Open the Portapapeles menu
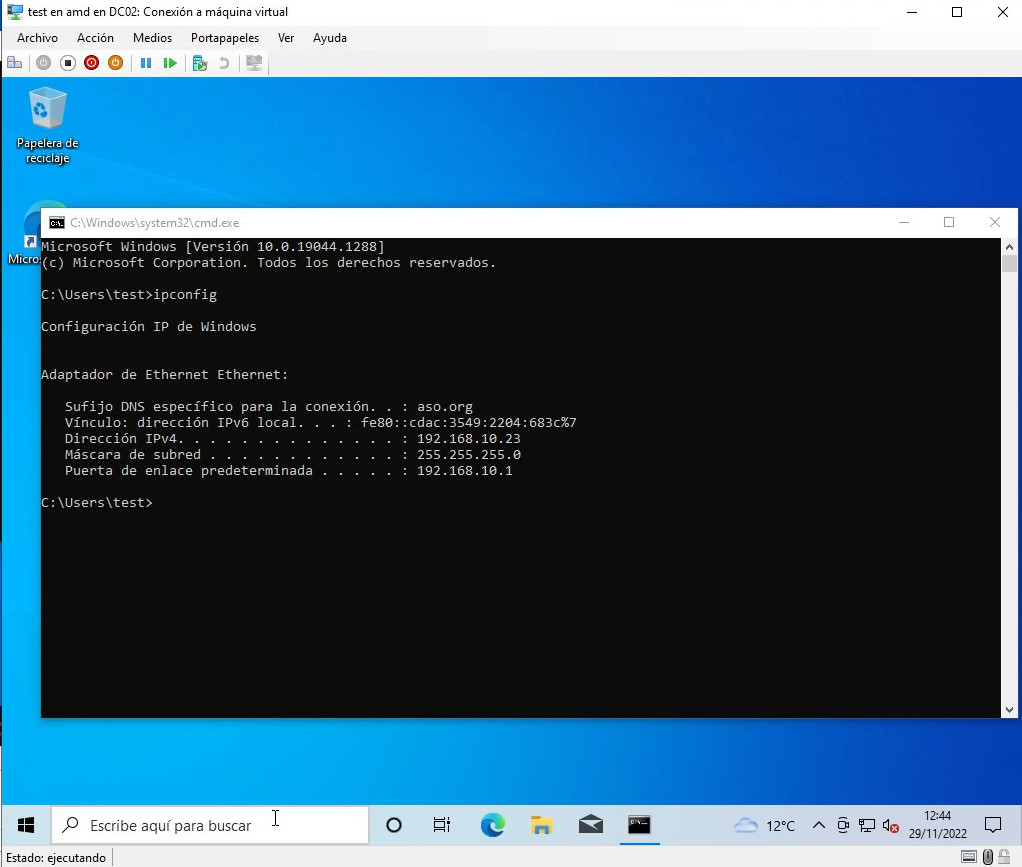The image size is (1022, 867). (225, 38)
